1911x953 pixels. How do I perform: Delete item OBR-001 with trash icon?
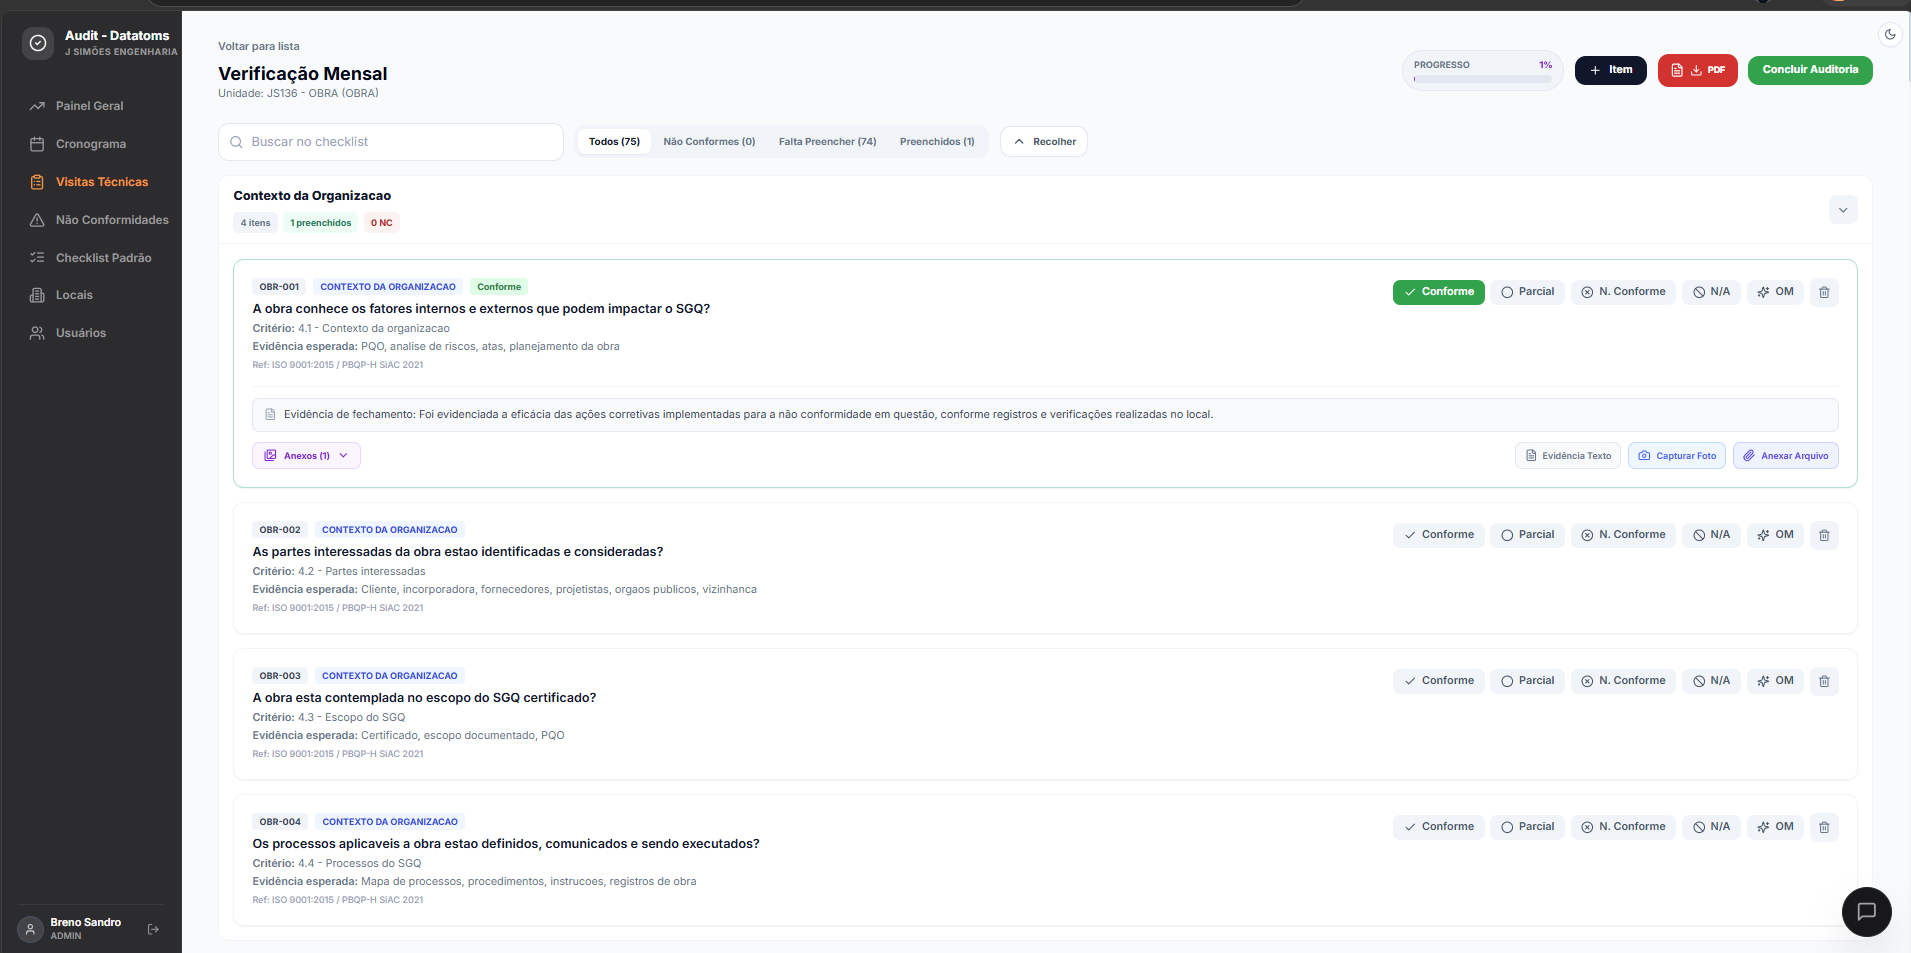point(1824,292)
